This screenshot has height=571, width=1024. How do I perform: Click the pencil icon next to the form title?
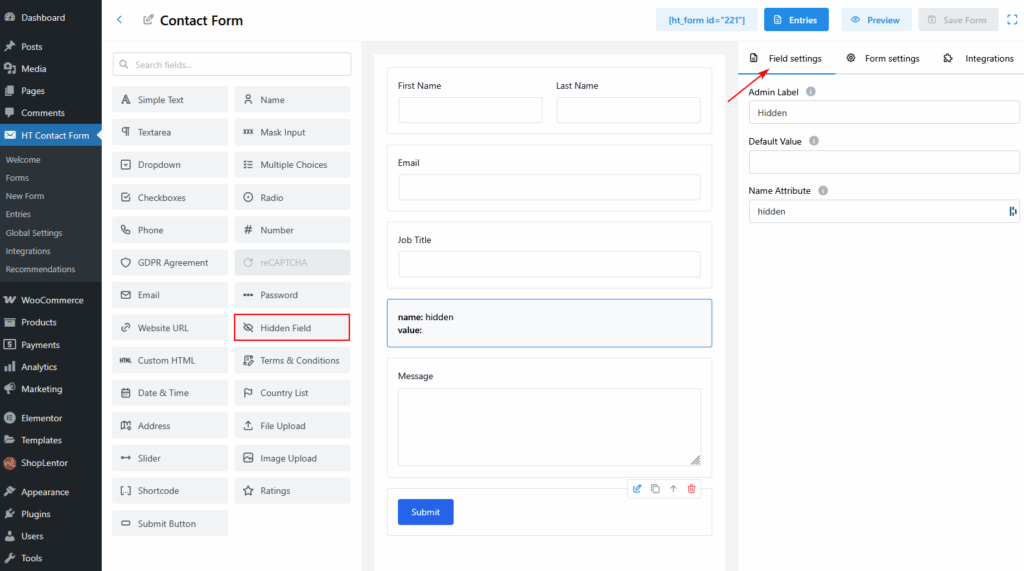tap(149, 20)
